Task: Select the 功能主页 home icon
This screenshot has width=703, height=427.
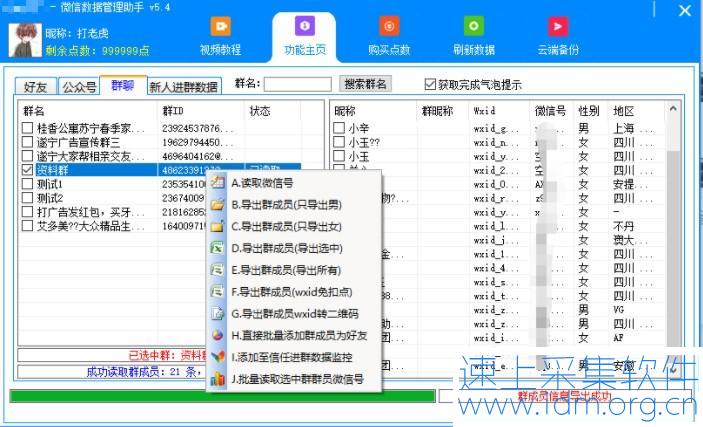Action: (x=305, y=26)
